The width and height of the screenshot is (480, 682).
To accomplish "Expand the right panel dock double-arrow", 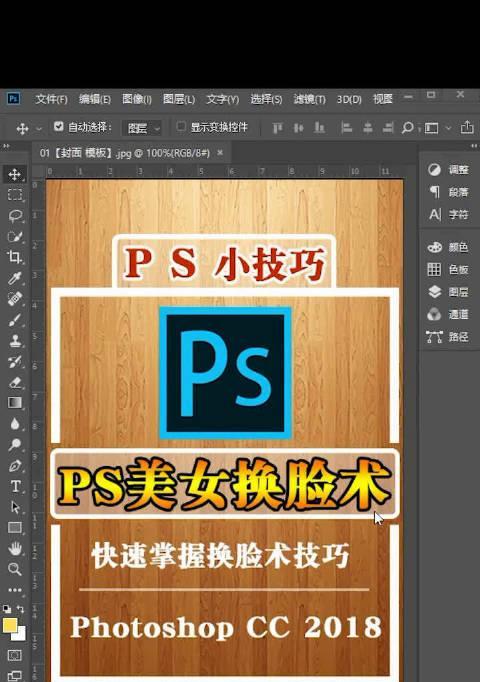I will (474, 146).
